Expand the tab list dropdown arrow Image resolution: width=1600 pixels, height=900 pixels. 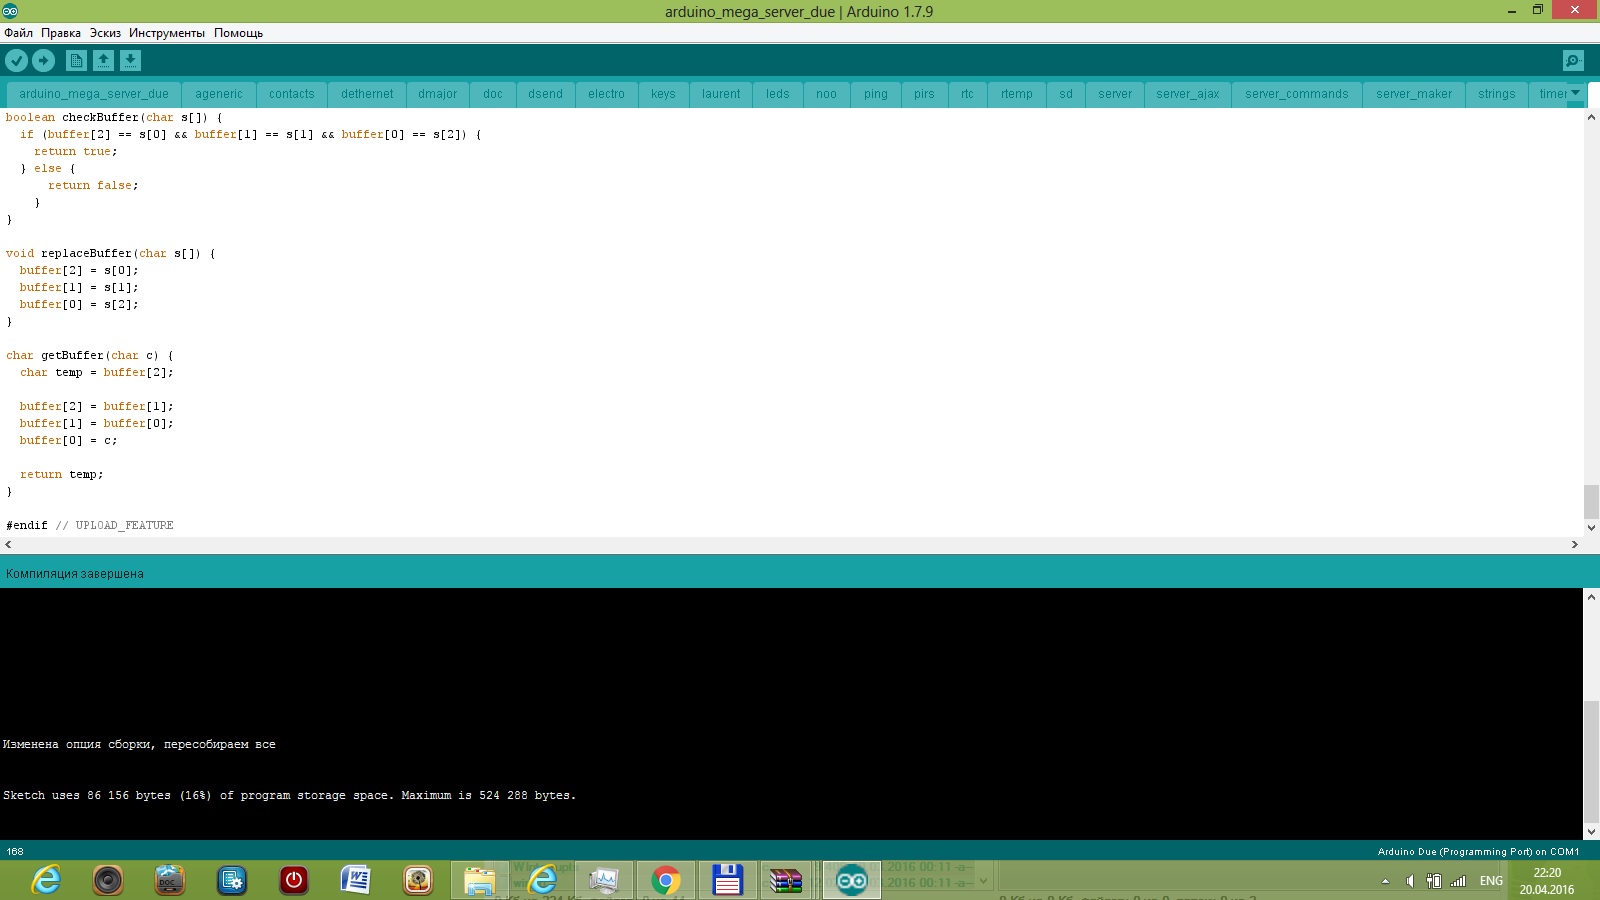[x=1576, y=93]
